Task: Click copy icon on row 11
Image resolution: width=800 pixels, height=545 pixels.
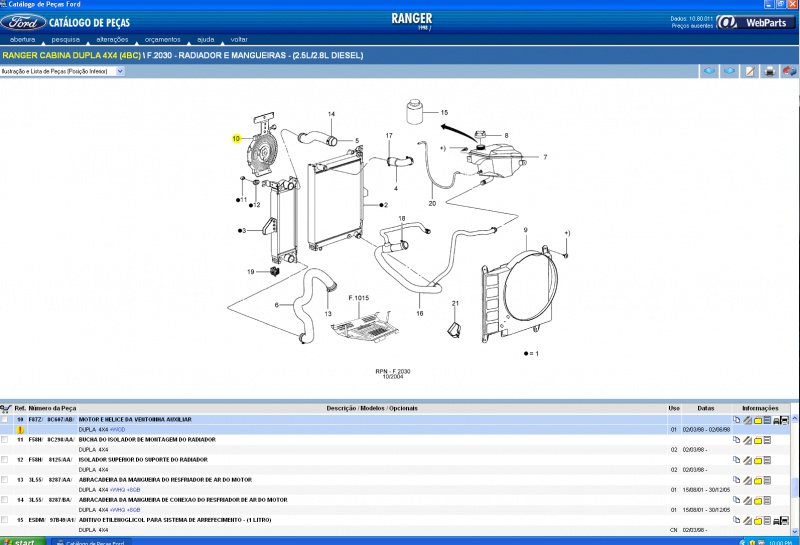Action: [x=737, y=439]
